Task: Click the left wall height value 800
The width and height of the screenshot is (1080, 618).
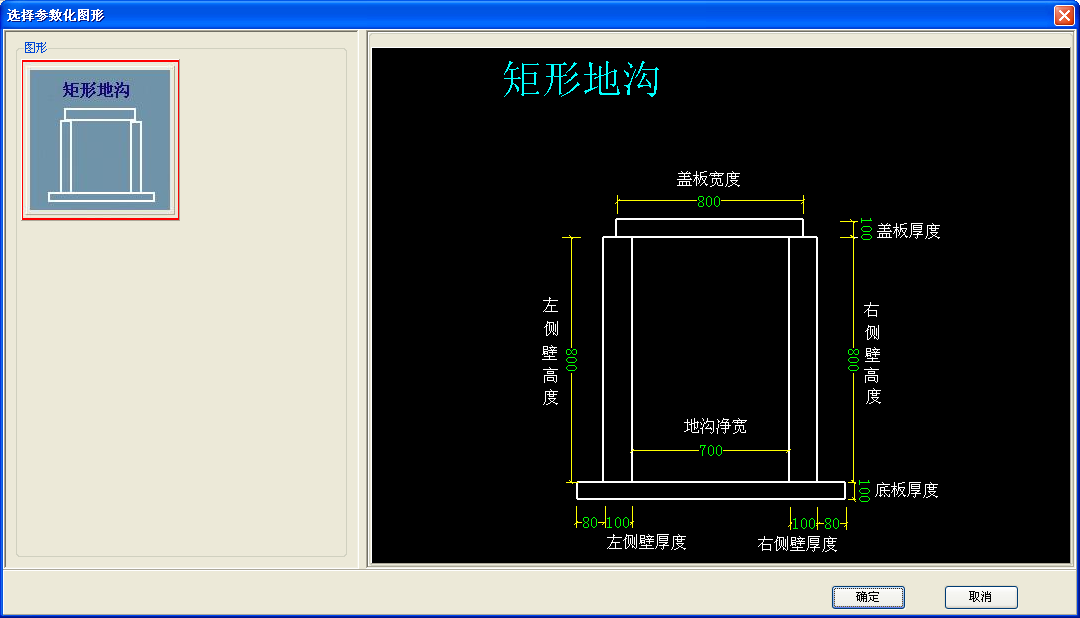Action: (572, 360)
